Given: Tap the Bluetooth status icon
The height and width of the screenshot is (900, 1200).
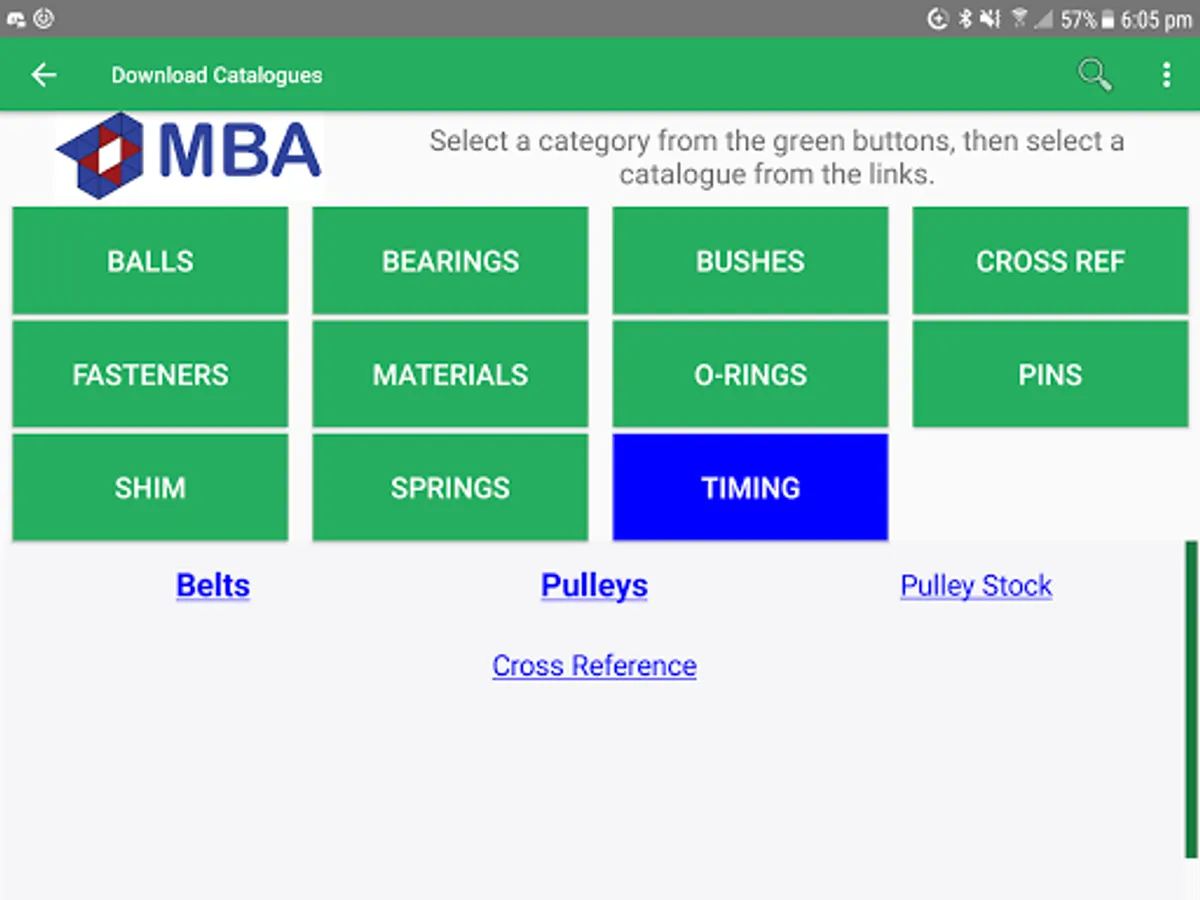Looking at the screenshot, I should point(965,19).
